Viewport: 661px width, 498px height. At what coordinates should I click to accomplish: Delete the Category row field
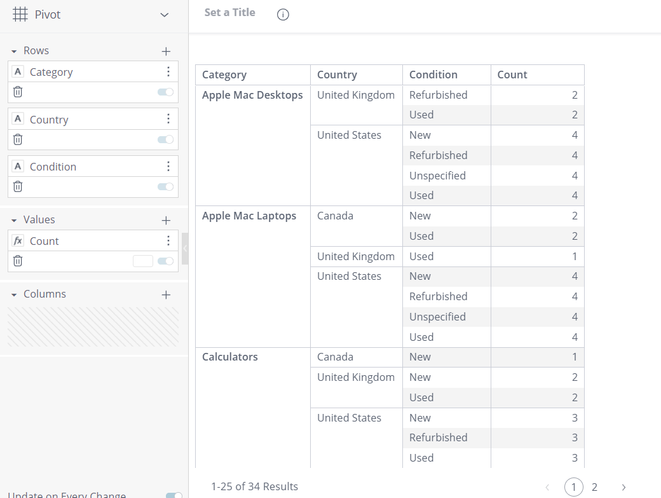coord(18,92)
